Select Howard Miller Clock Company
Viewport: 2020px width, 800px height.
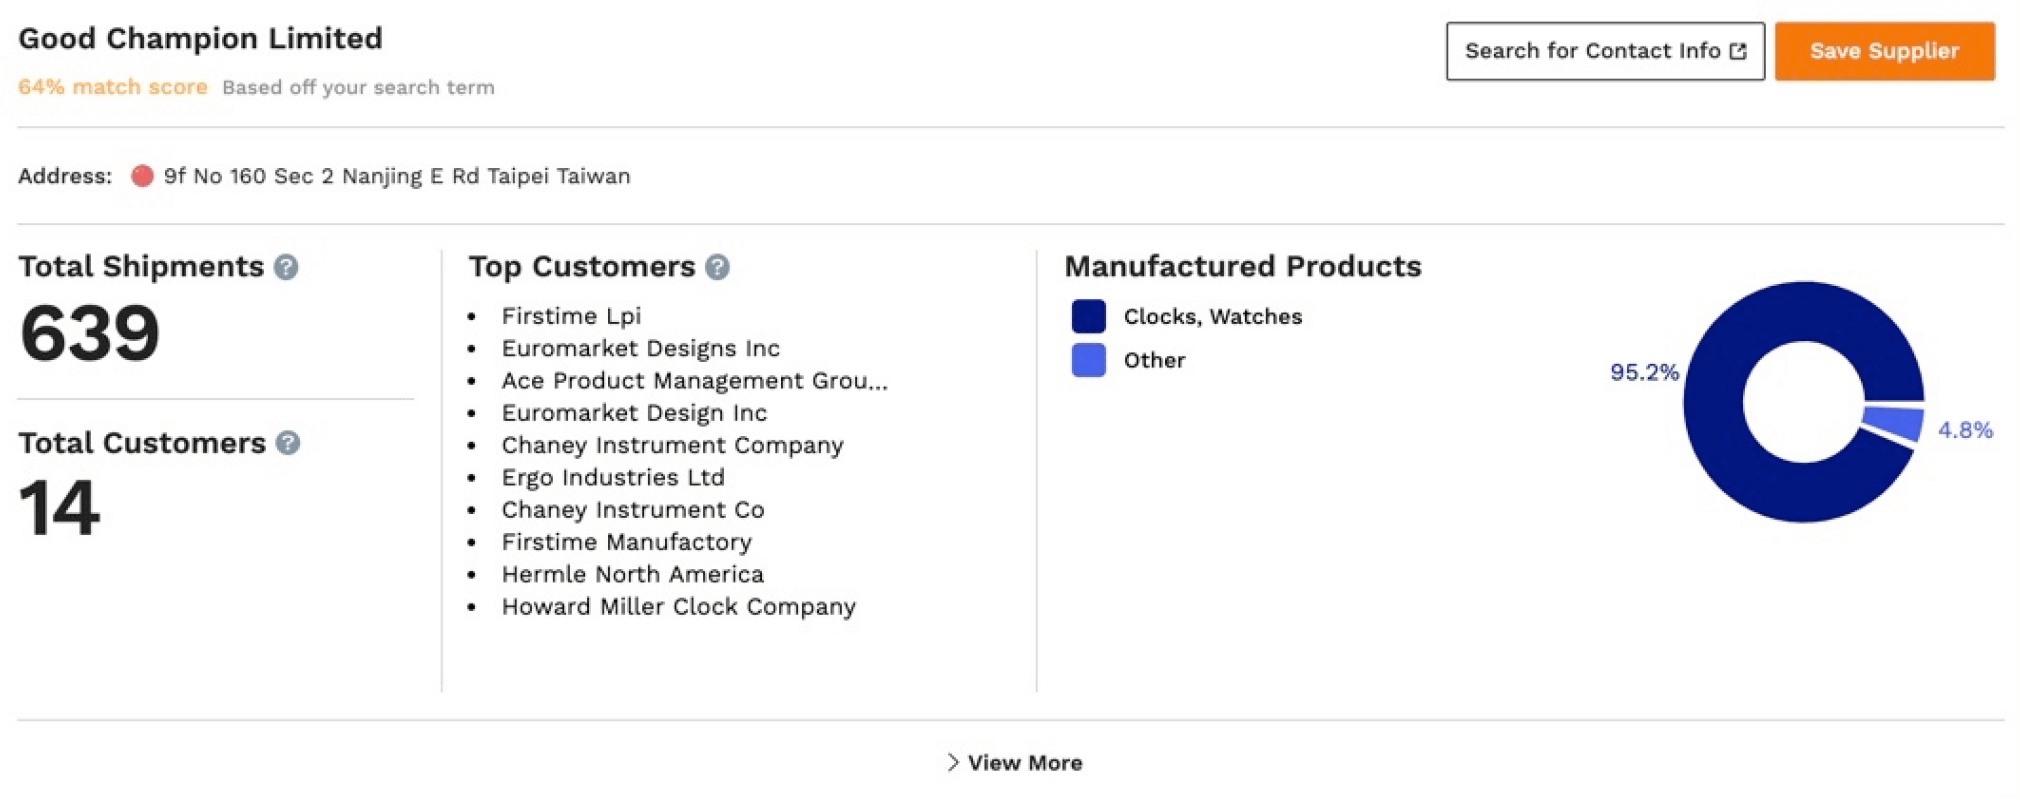[x=678, y=607]
